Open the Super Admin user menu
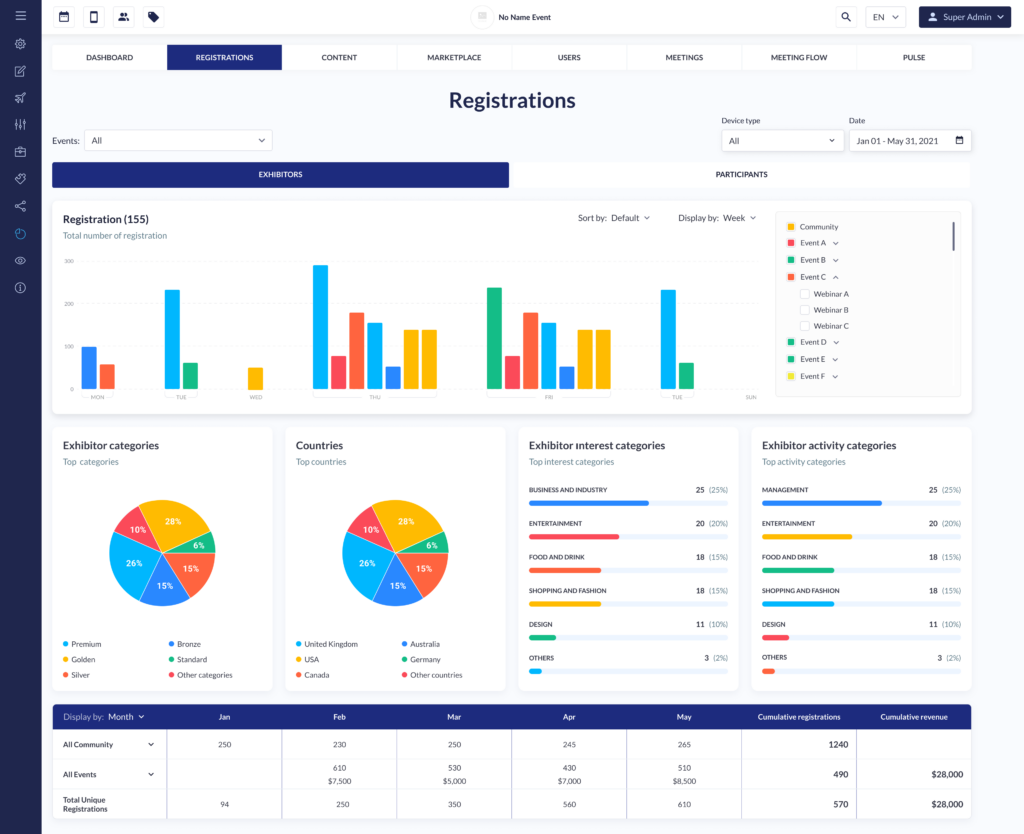Screen dimensions: 1024x834 pos(965,17)
